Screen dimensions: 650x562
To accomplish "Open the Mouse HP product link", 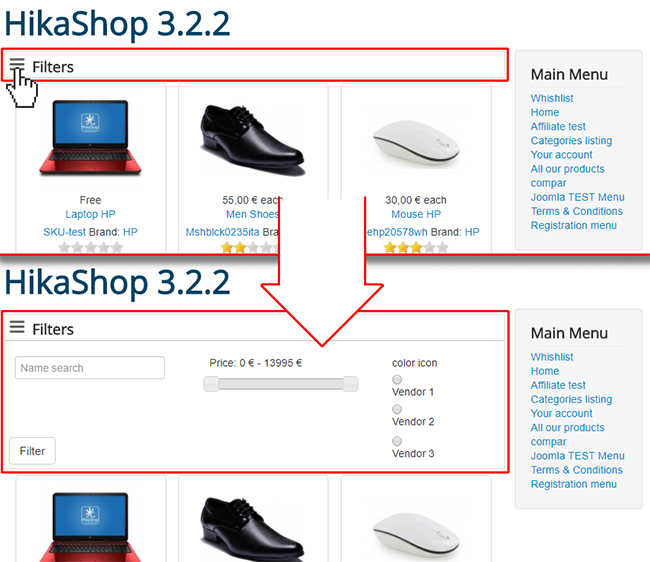I will click(x=416, y=214).
